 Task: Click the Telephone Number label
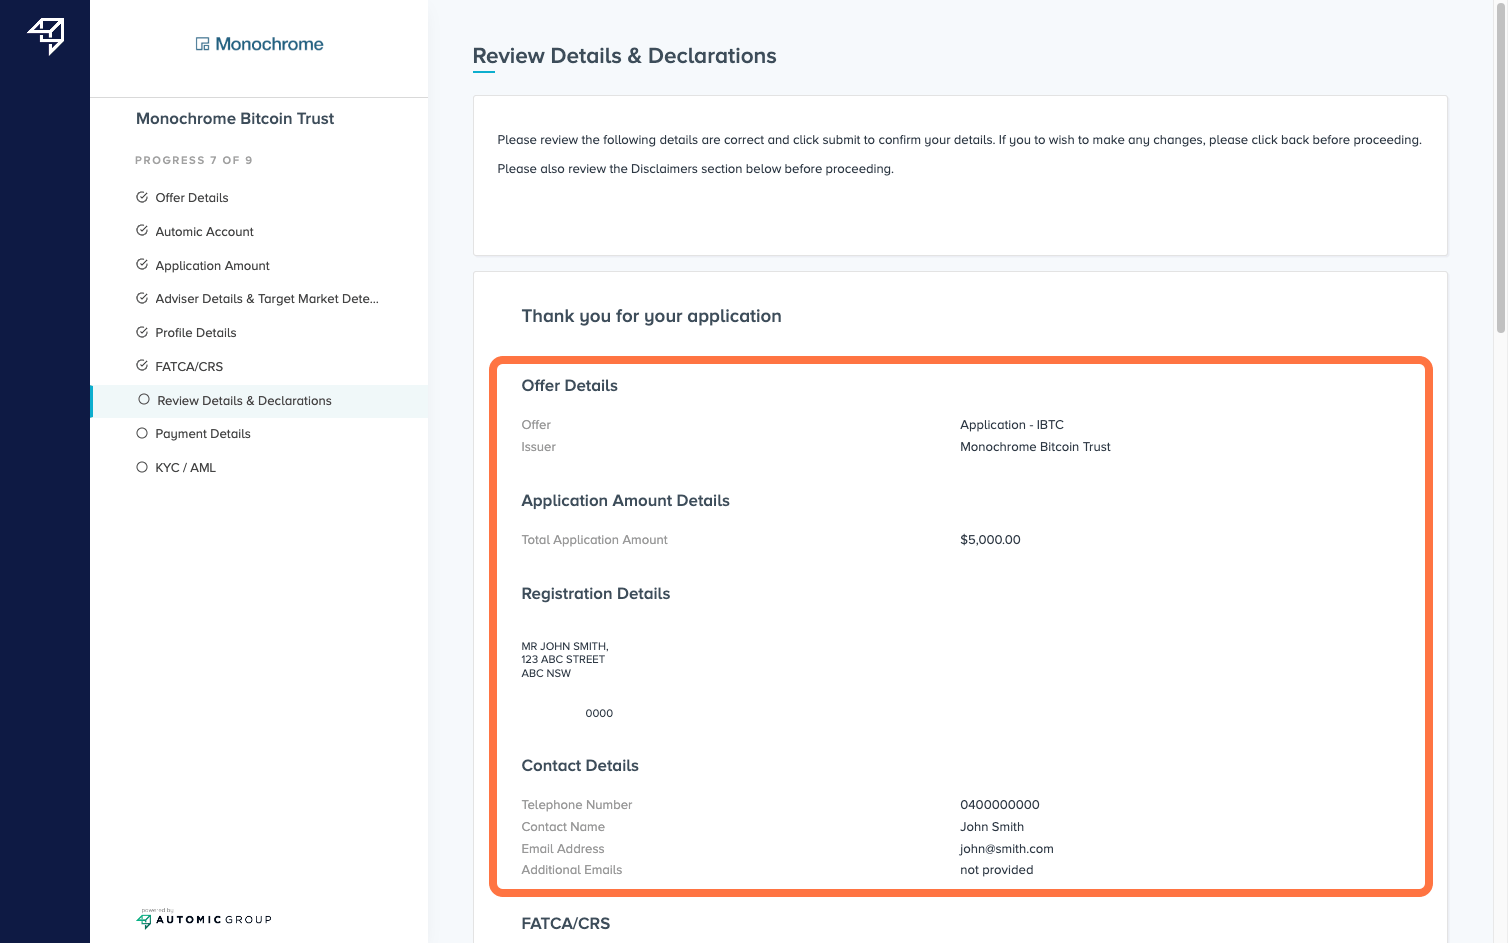[x=576, y=805]
